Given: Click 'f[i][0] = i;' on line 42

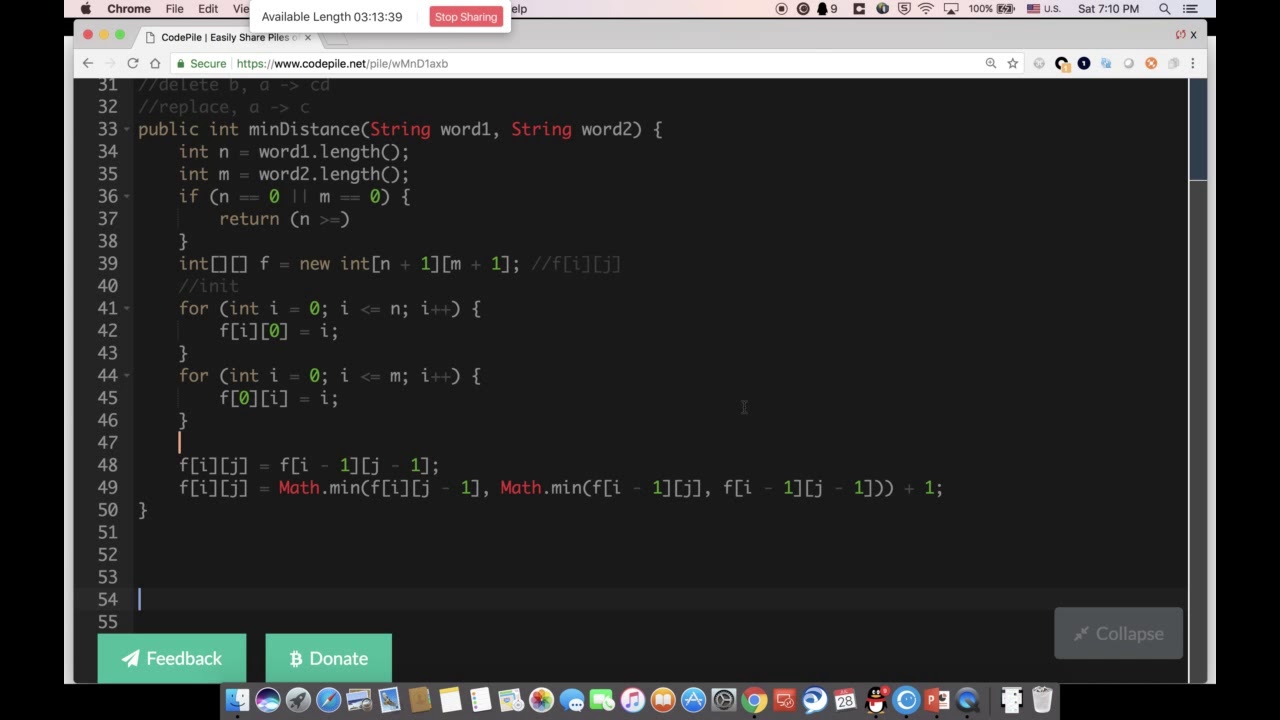Looking at the screenshot, I should pyautogui.click(x=279, y=331).
